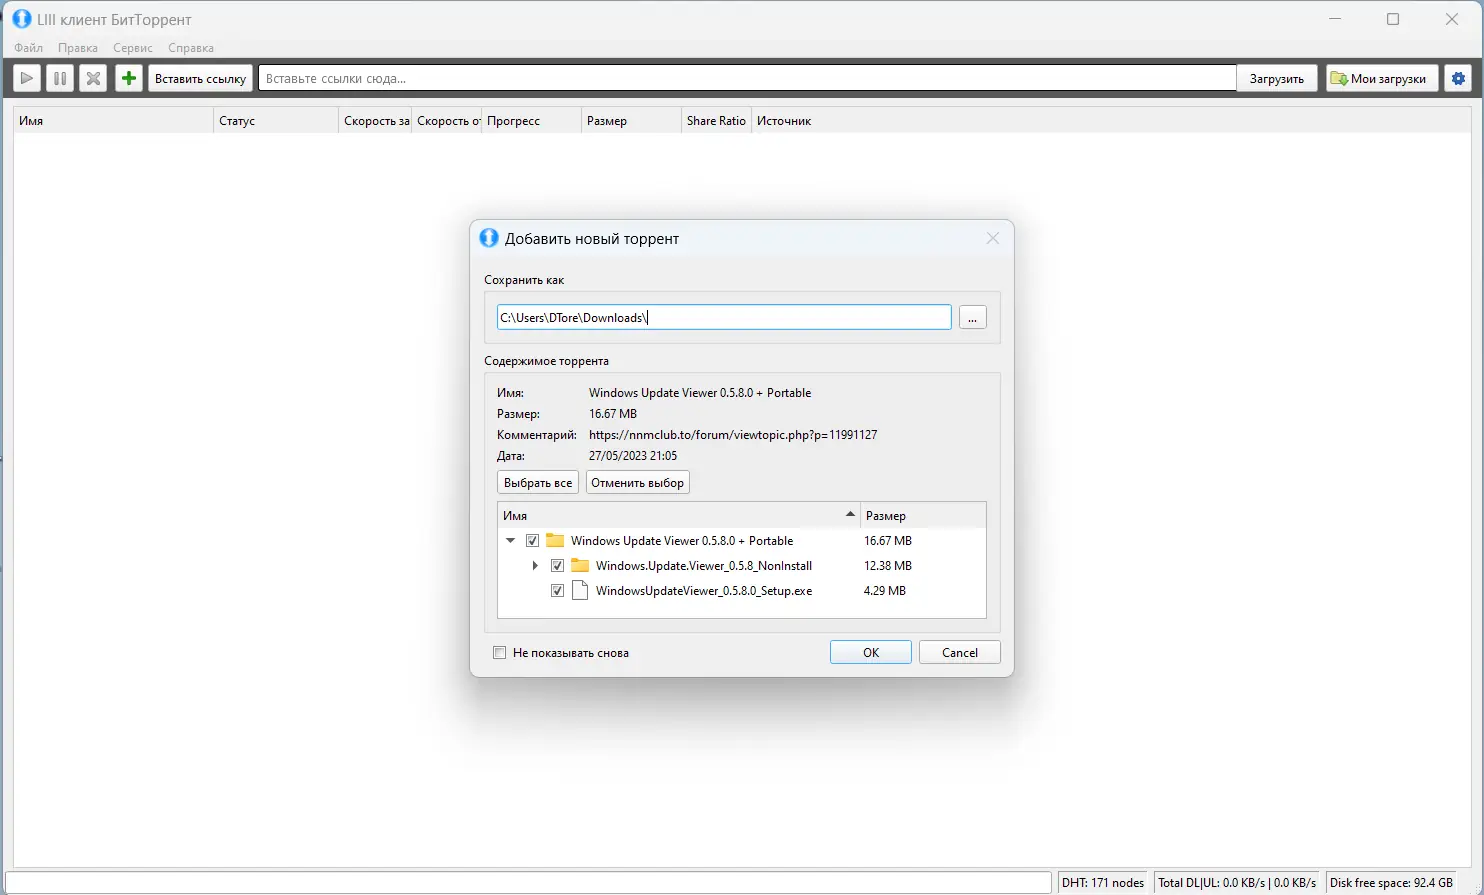This screenshot has height=895, width=1484.
Task: Click the Сохранить как path field
Action: [x=724, y=317]
